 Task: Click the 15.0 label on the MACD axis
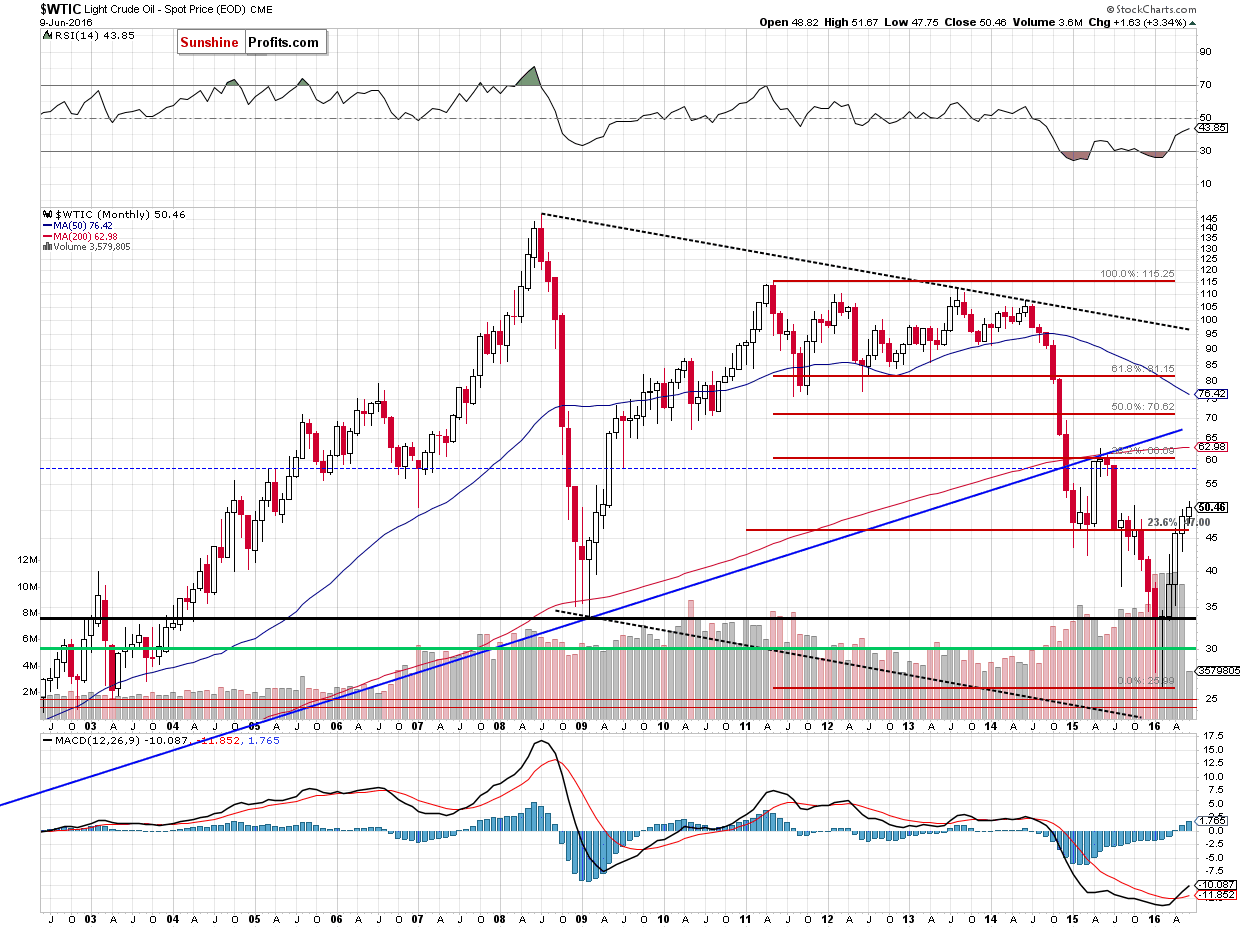point(1211,749)
